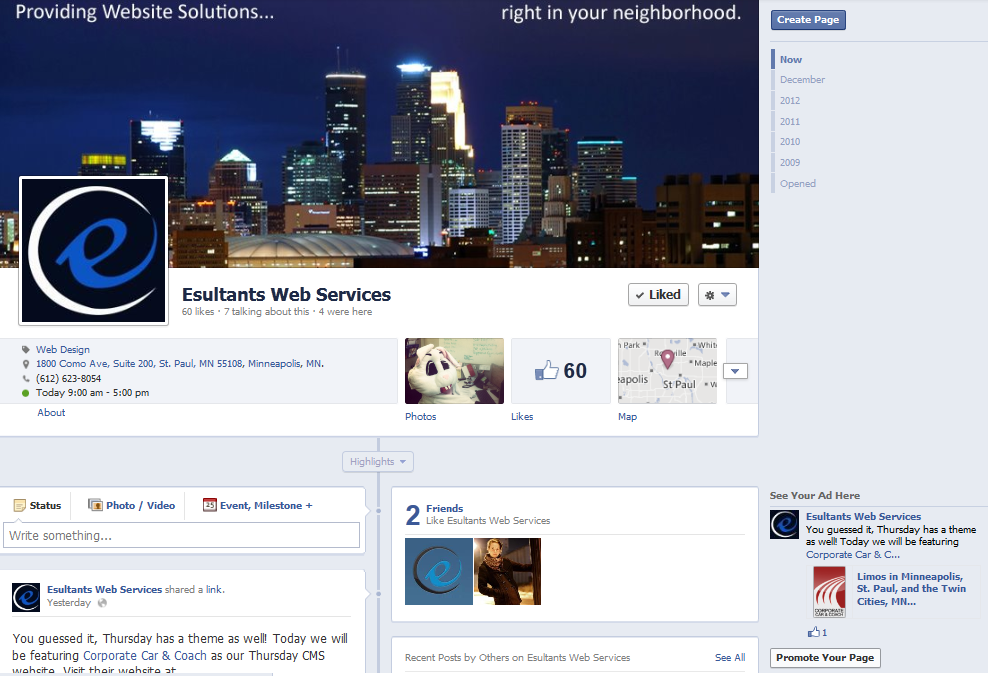Open the 1800 Como Ave address link
Screen dimensions: 988x676
[180, 364]
